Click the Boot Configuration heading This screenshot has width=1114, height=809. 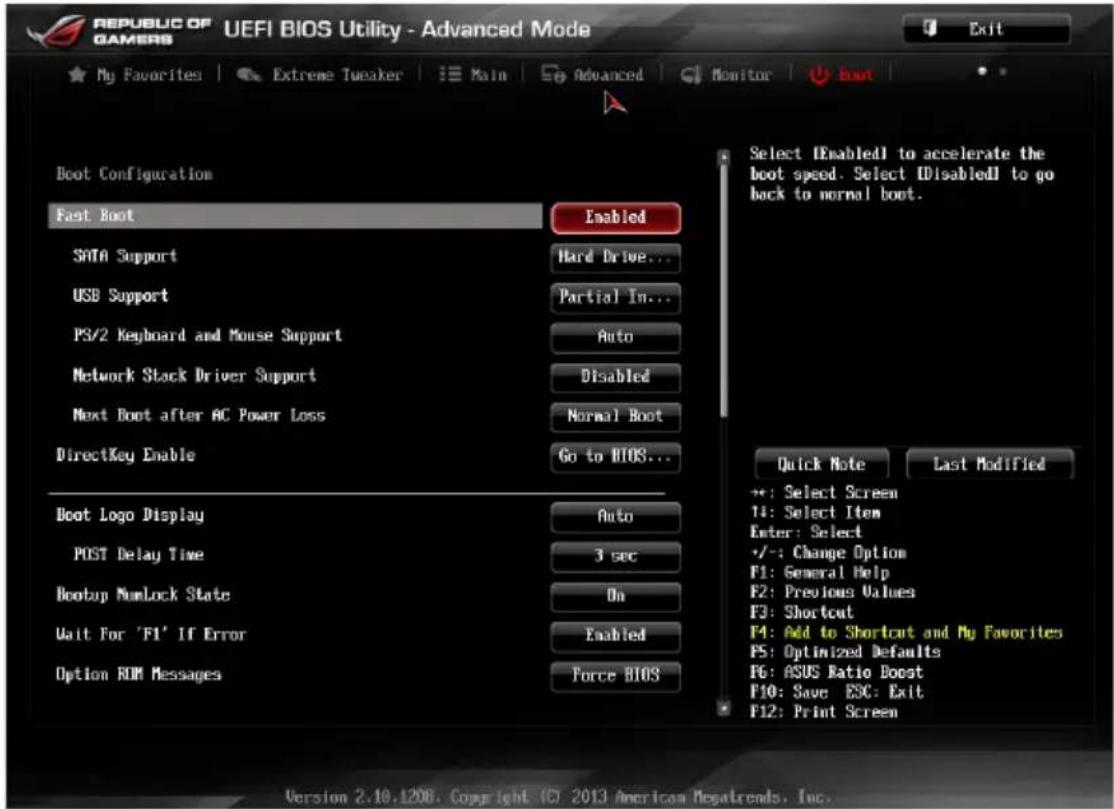point(134,174)
